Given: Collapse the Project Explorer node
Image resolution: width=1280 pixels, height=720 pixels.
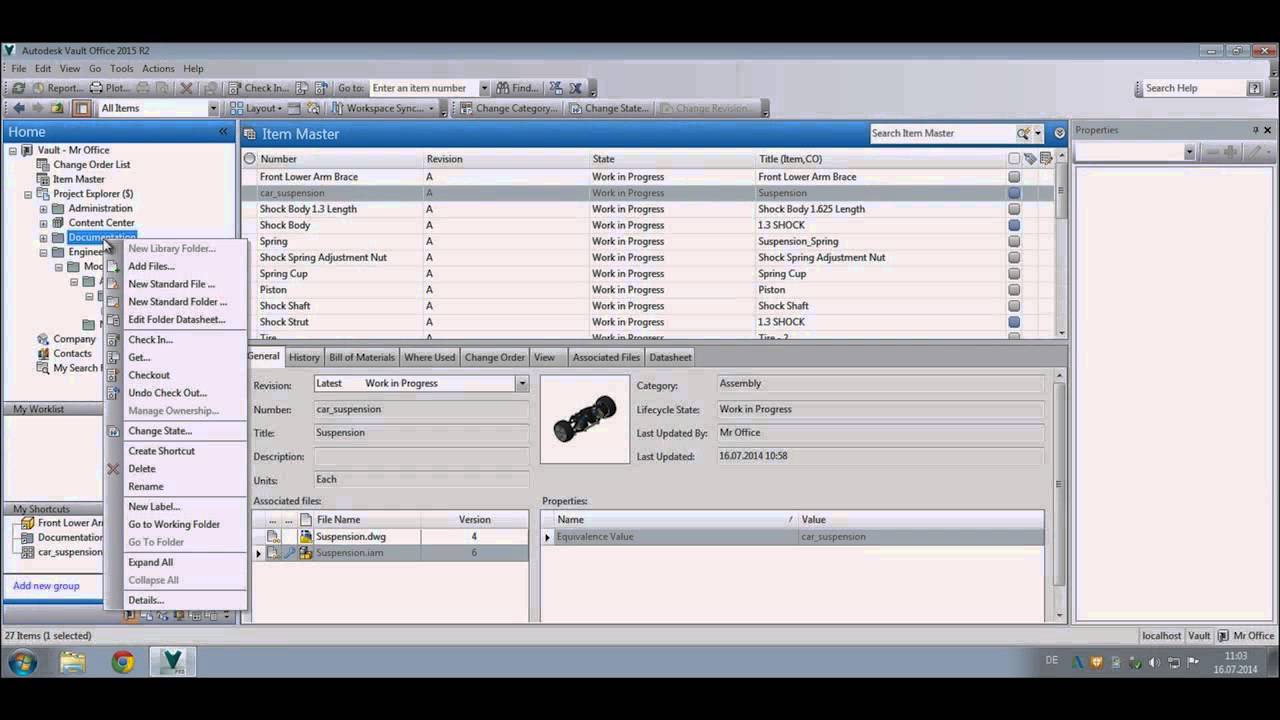Looking at the screenshot, I should point(28,194).
